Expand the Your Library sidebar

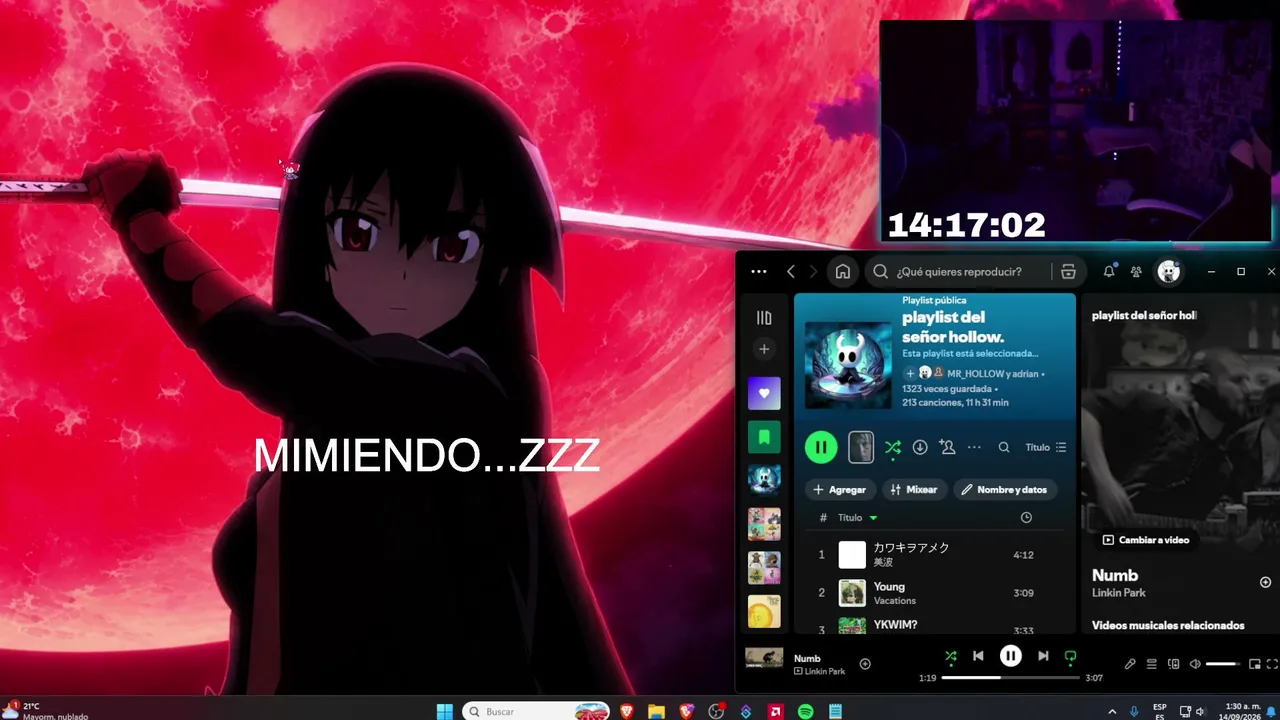(x=764, y=318)
